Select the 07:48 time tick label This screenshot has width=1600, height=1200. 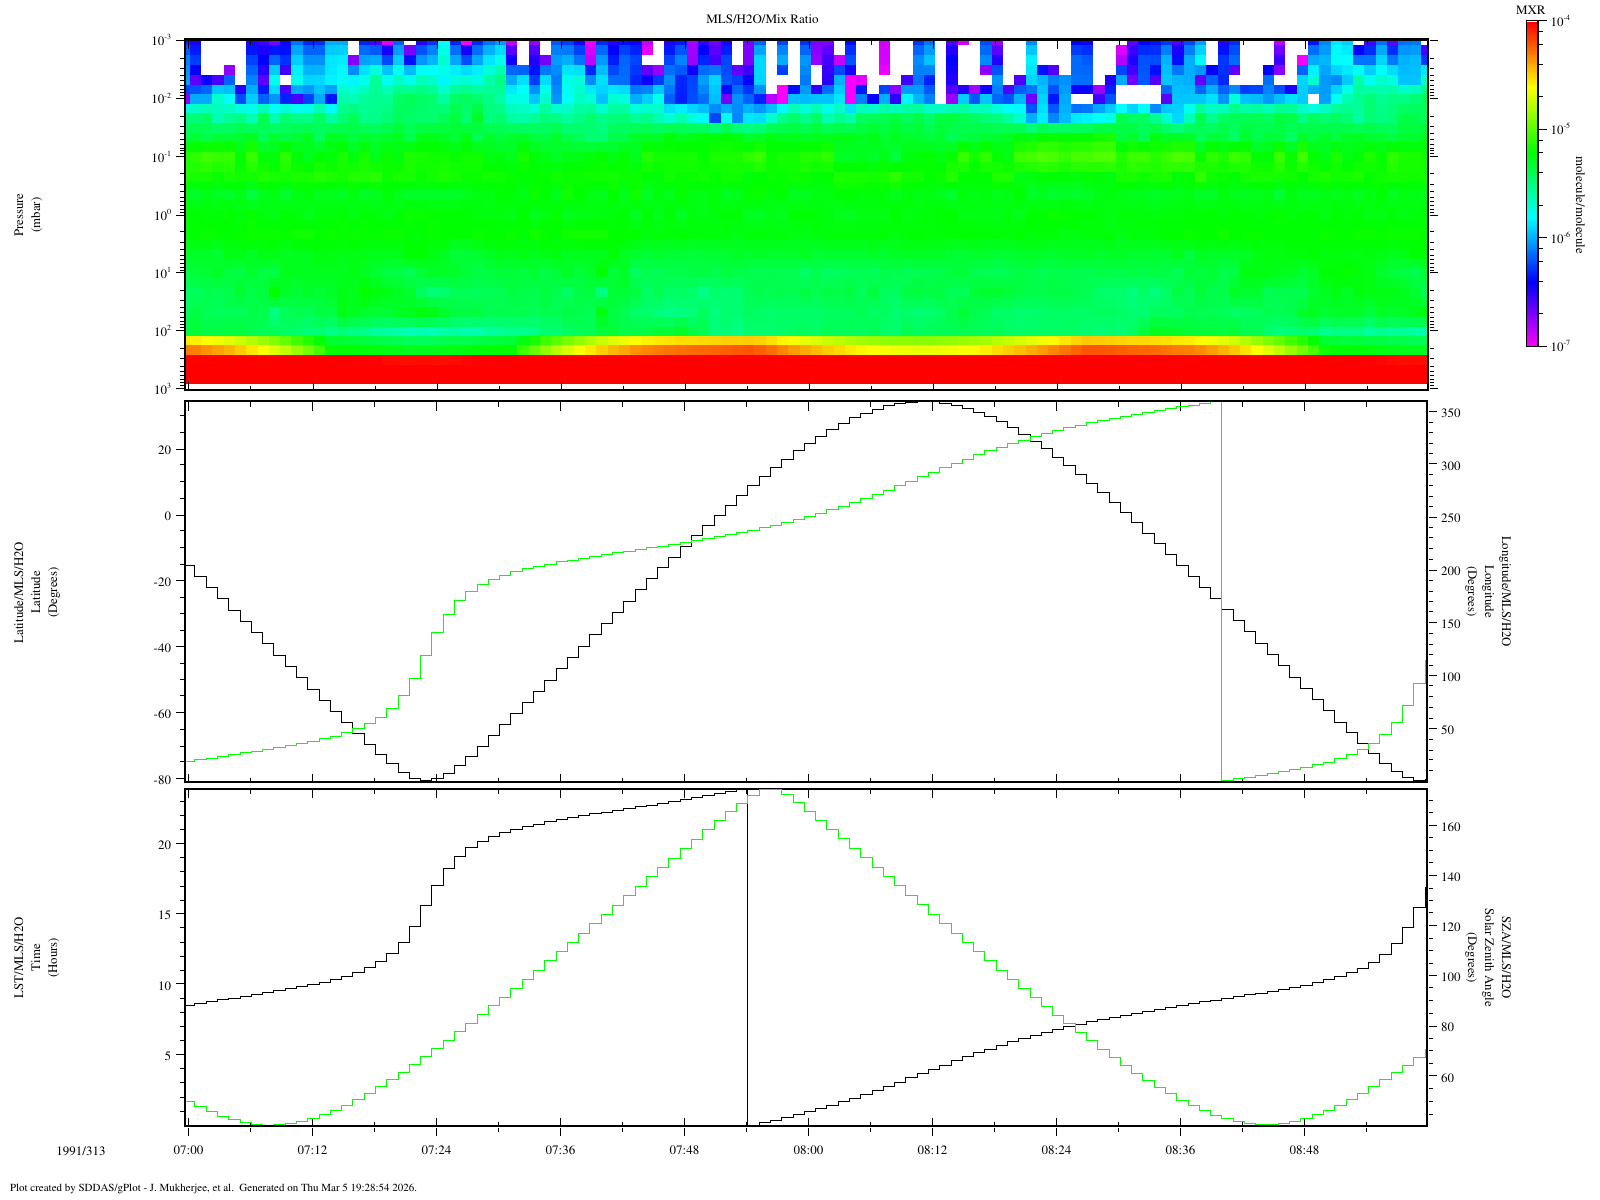[x=684, y=1151]
